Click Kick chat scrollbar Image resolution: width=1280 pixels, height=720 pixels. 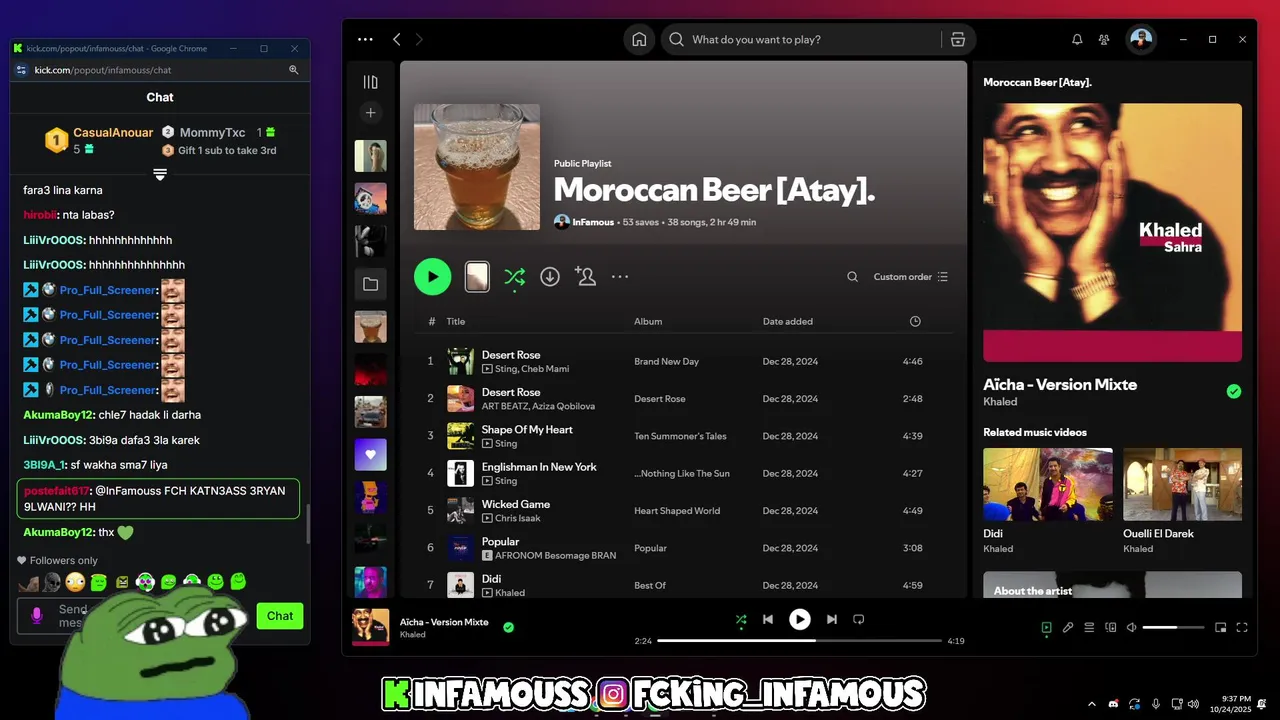click(x=307, y=523)
